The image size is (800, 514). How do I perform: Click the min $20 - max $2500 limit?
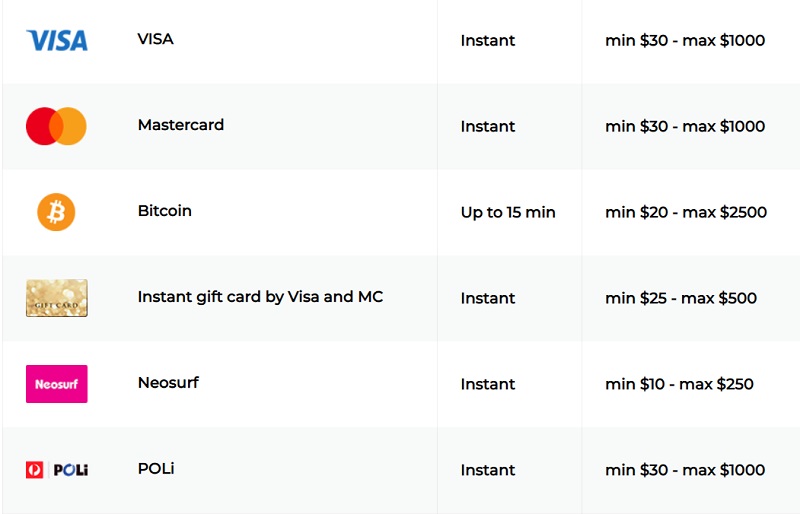coord(686,212)
